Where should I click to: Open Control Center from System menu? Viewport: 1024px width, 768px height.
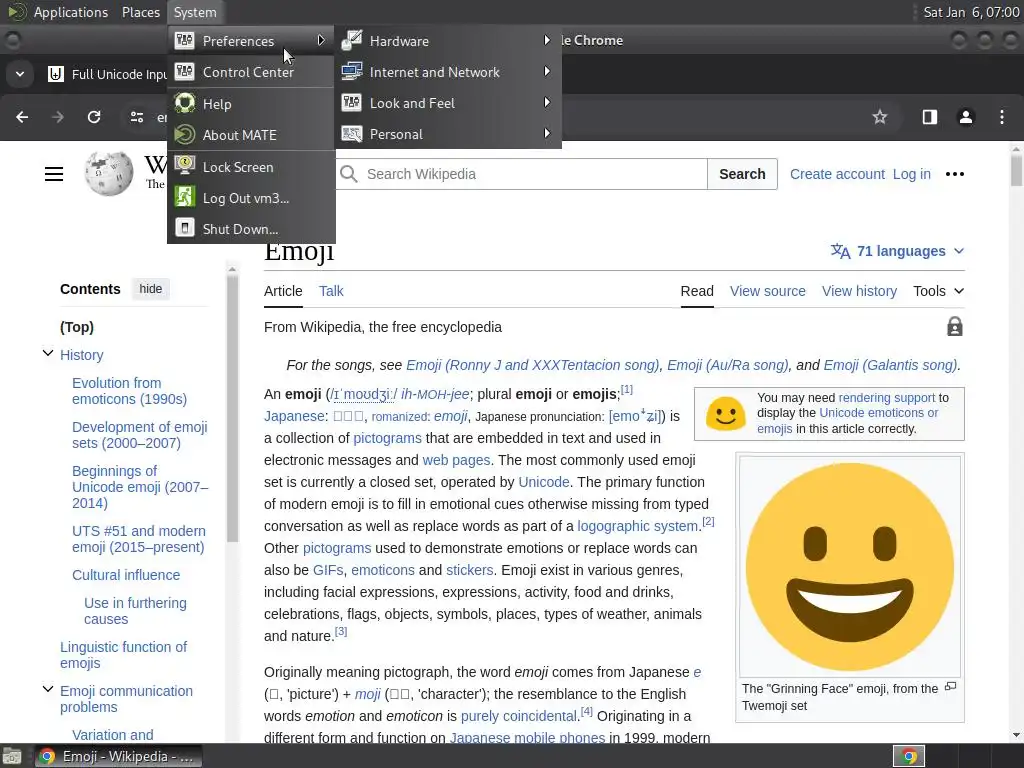(251, 72)
